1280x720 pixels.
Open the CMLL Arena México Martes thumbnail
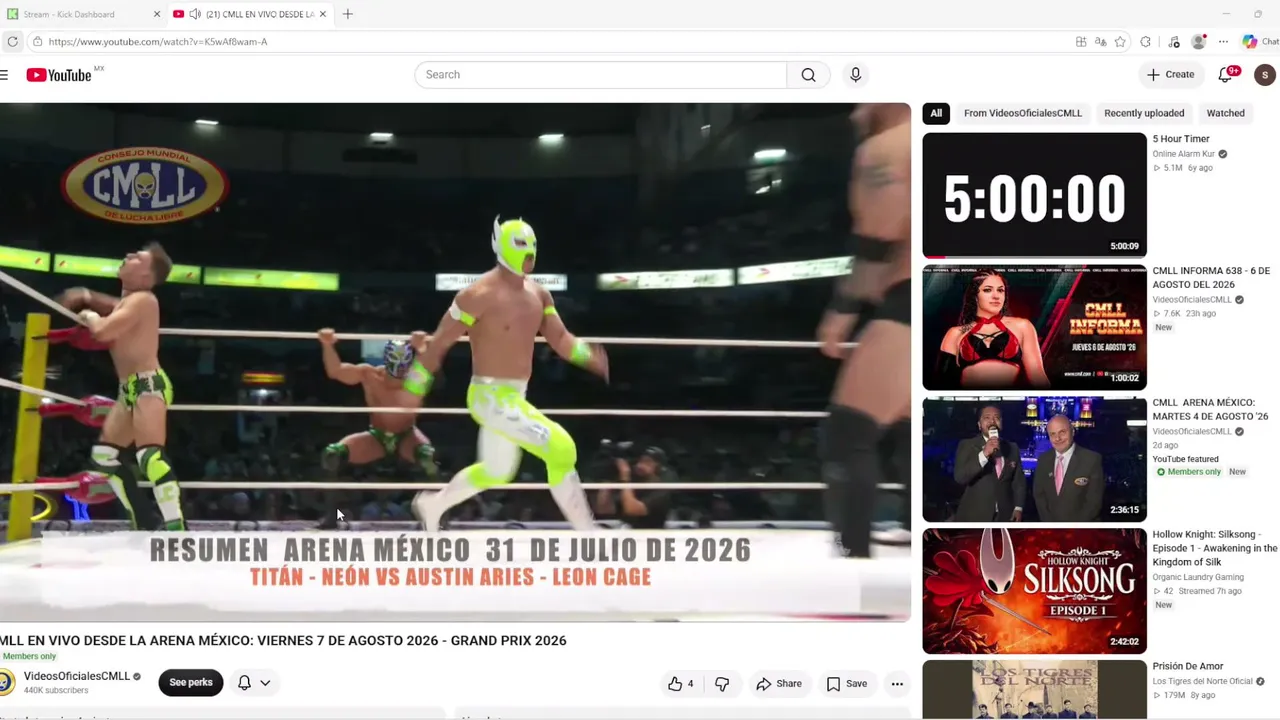click(1034, 459)
